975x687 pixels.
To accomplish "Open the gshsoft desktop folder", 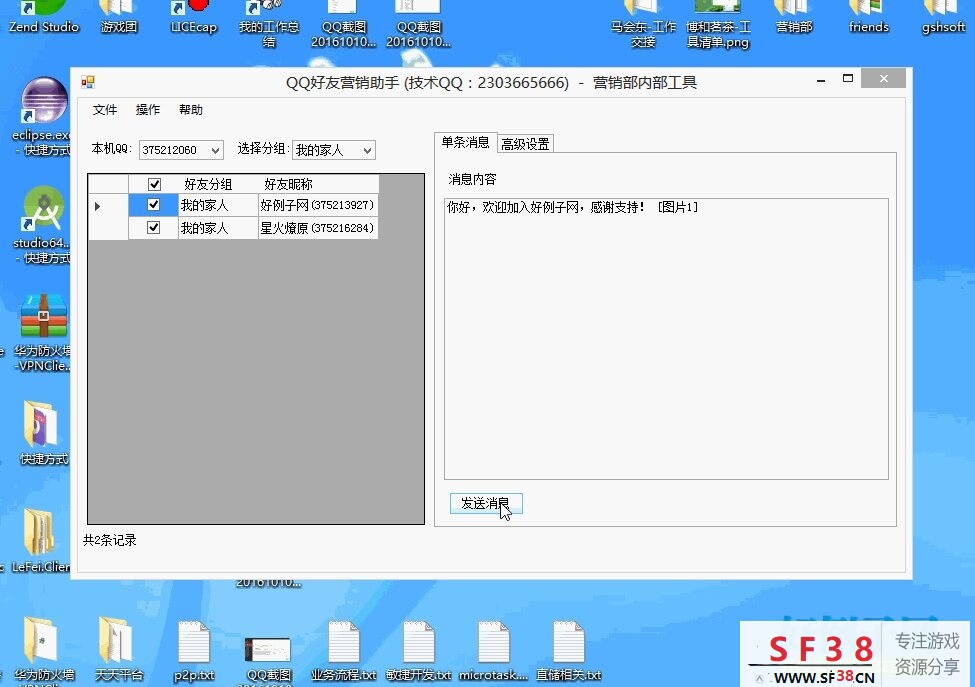I will pyautogui.click(x=943, y=17).
